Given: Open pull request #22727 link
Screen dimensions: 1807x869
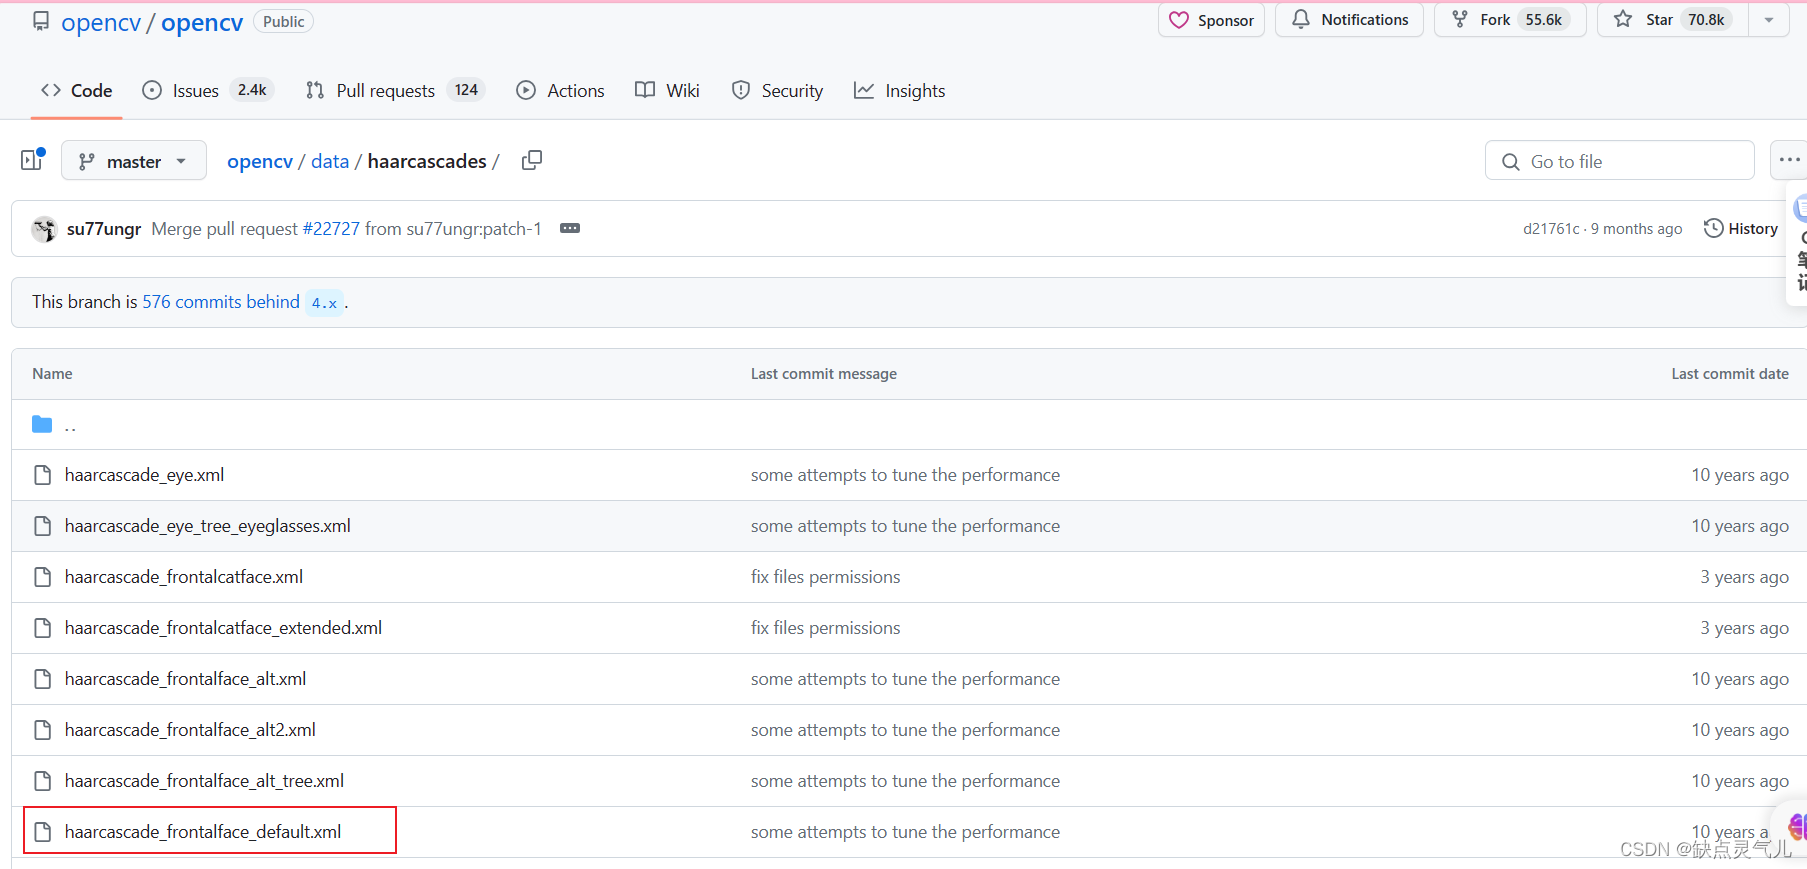Looking at the screenshot, I should (x=331, y=229).
